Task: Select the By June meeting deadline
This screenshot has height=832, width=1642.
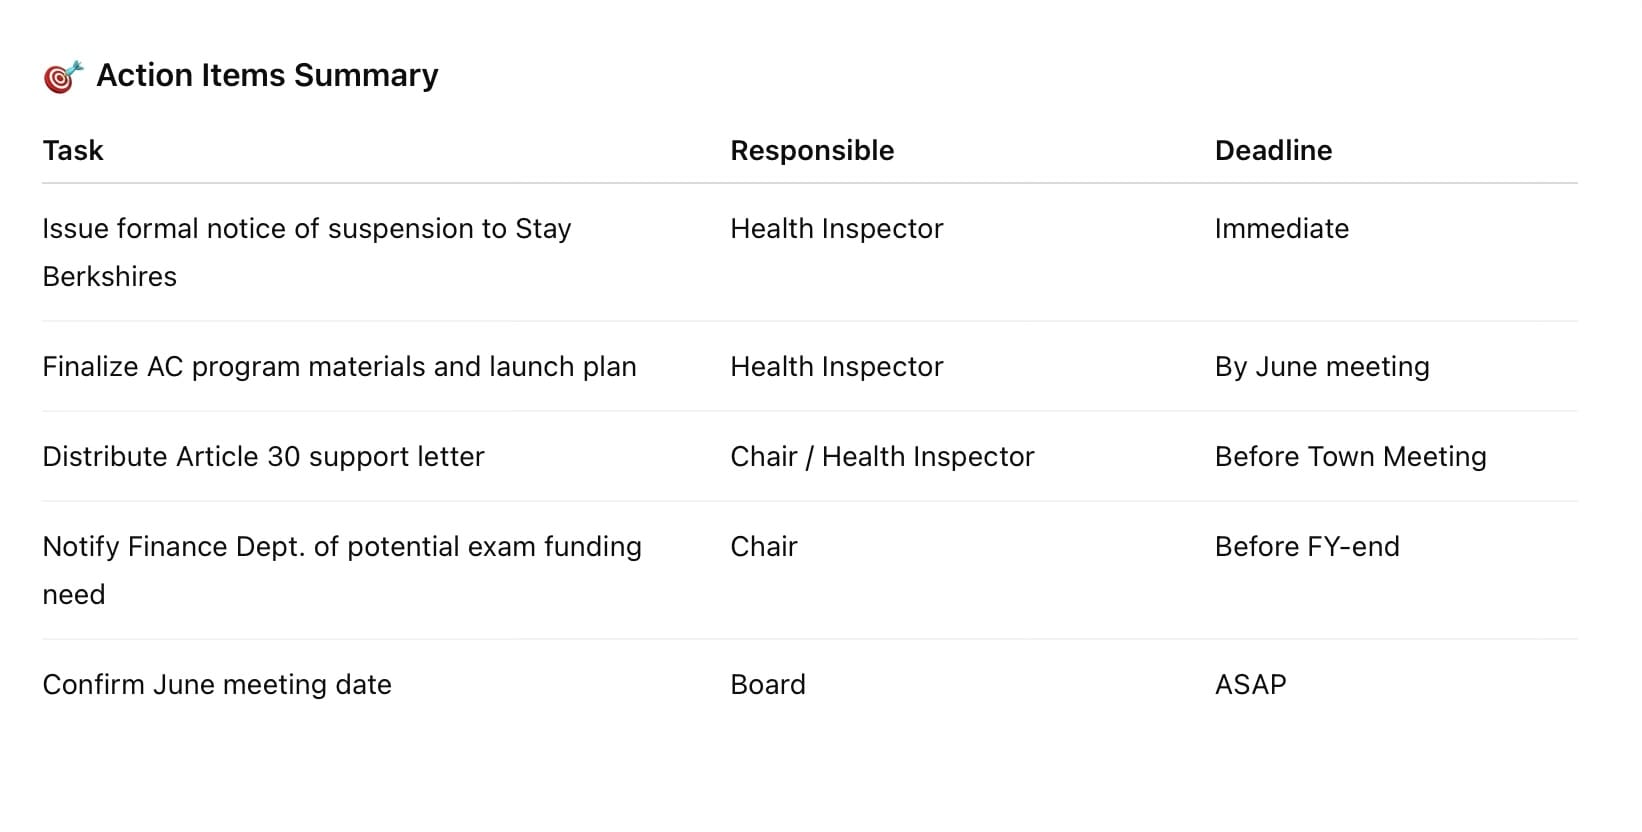Action: [x=1321, y=367]
